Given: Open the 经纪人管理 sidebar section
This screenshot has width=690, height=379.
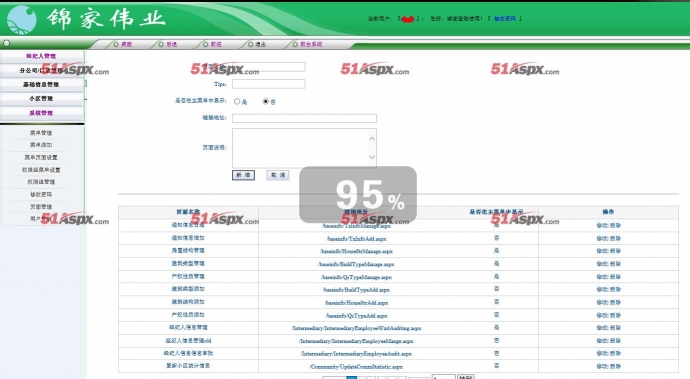Looking at the screenshot, I should pyautogui.click(x=41, y=56).
